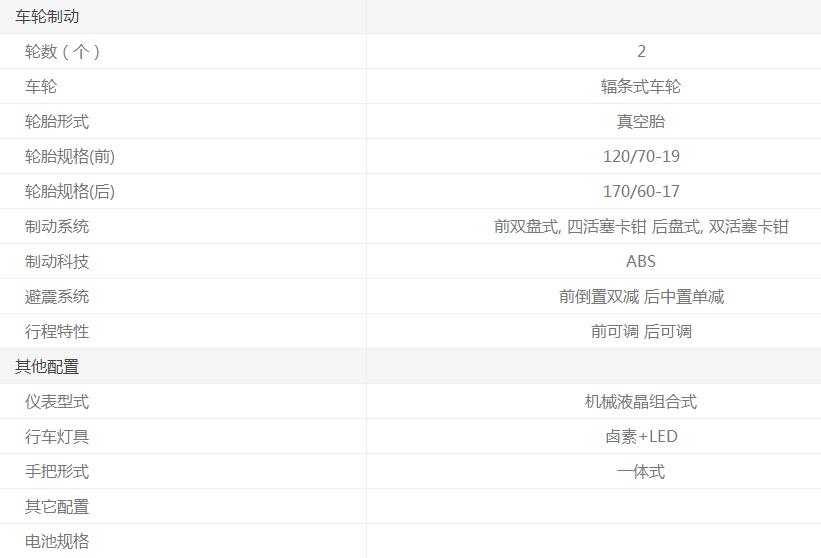Select the 避震系统 label
Viewport: 821px width, 558px height.
point(57,296)
